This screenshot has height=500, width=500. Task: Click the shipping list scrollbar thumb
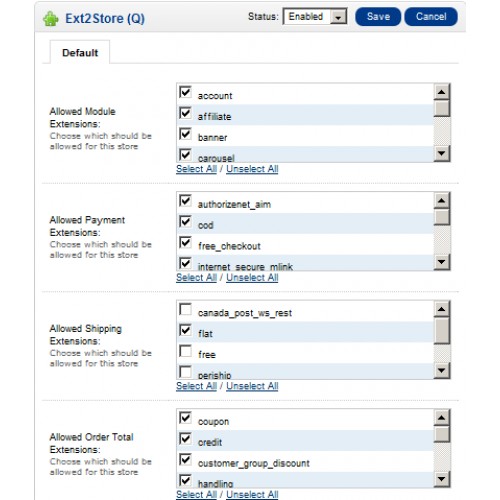pyautogui.click(x=442, y=331)
